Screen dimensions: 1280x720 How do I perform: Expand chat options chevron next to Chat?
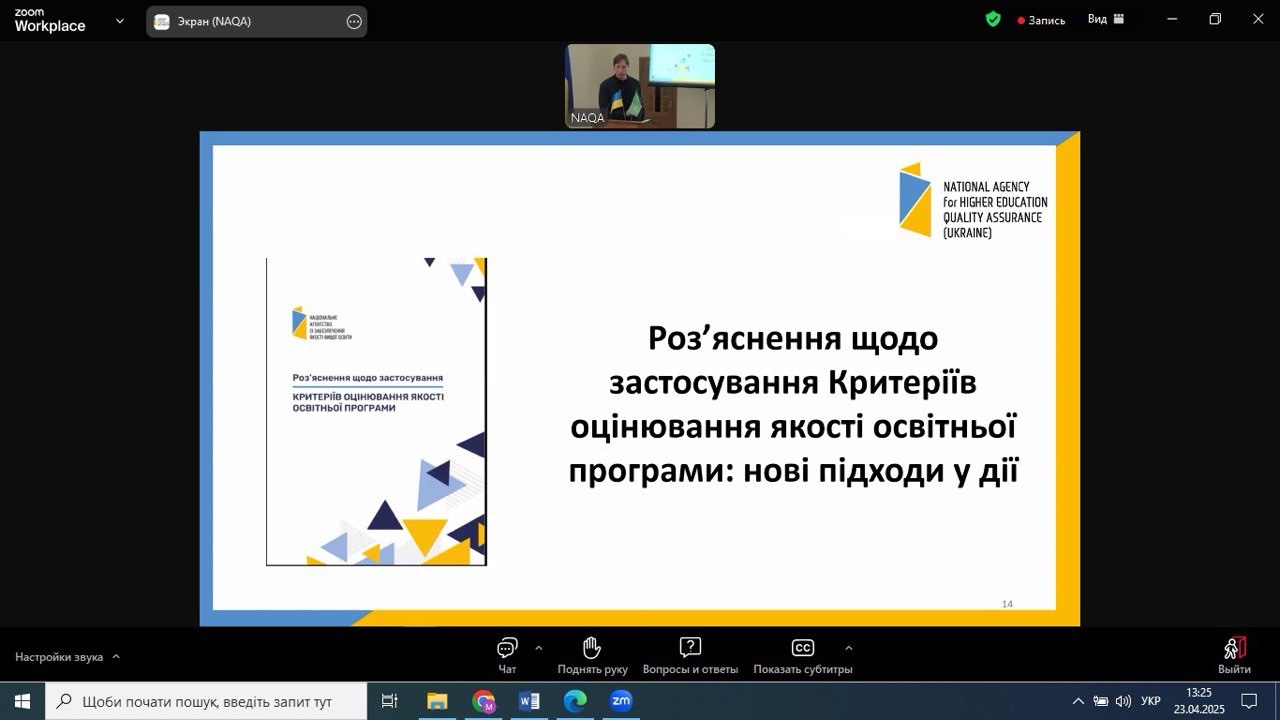[539, 647]
